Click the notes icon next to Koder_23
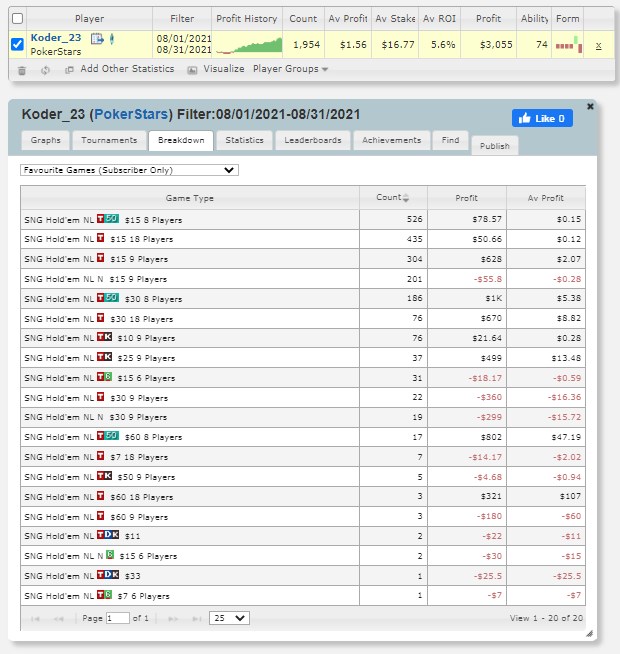The image size is (620, 654). pos(97,39)
